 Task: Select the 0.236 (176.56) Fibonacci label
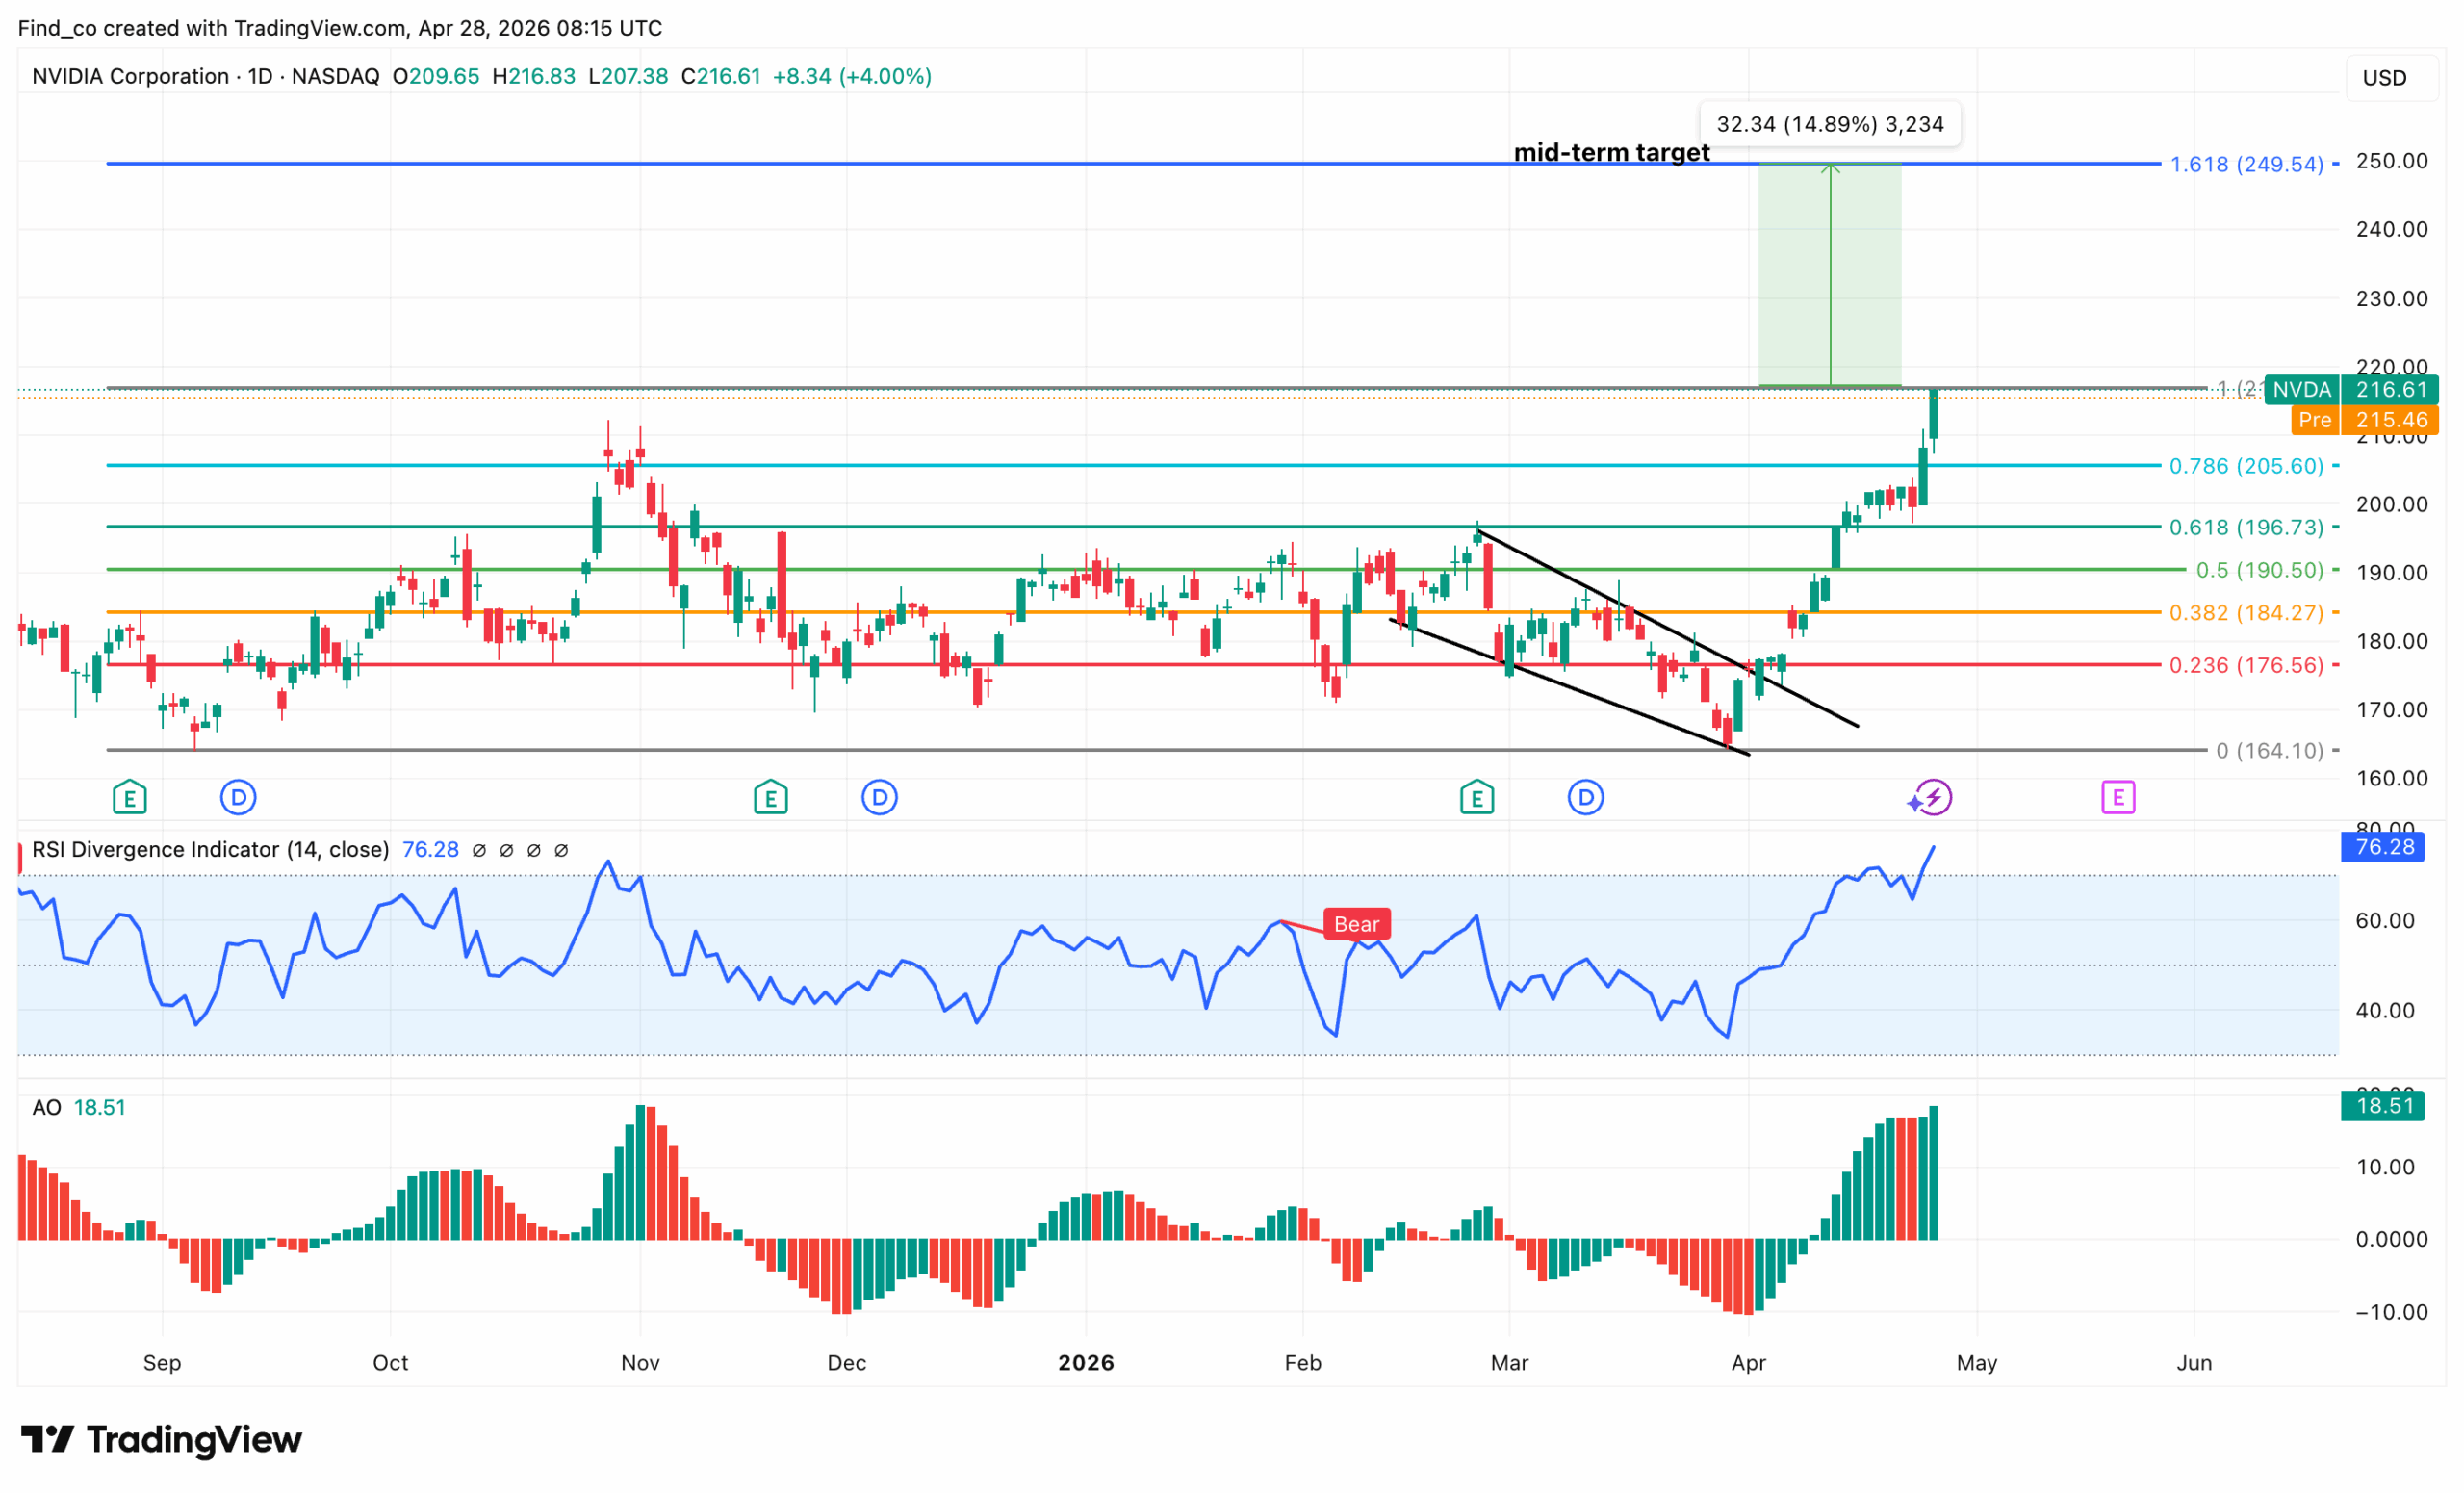point(2246,665)
